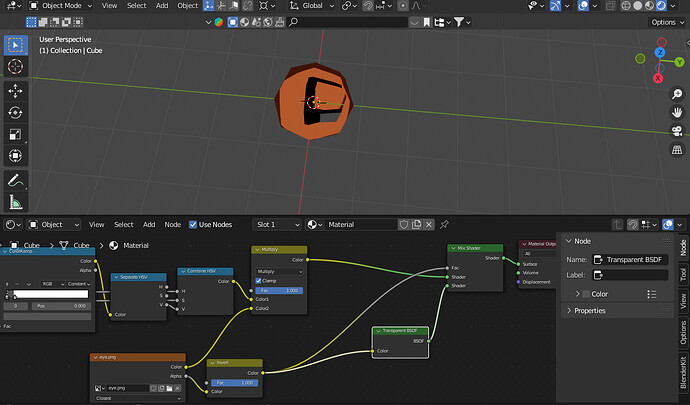This screenshot has width=690, height=405.
Task: Switch to wireframe viewport shading
Action: [x=626, y=6]
